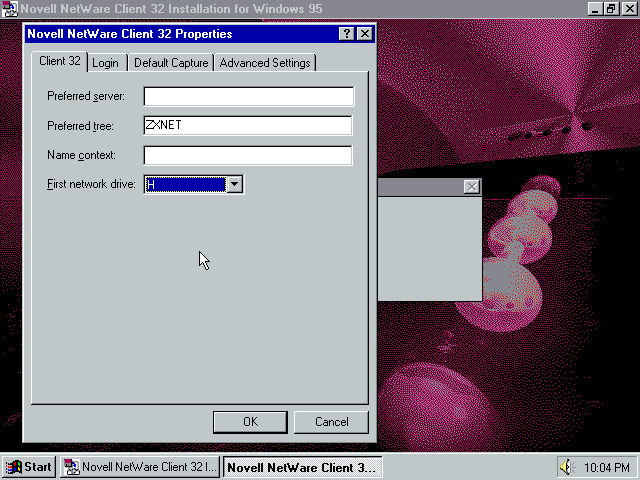Click the Preferred server input field
Screen dimensions: 640x480
point(249,96)
